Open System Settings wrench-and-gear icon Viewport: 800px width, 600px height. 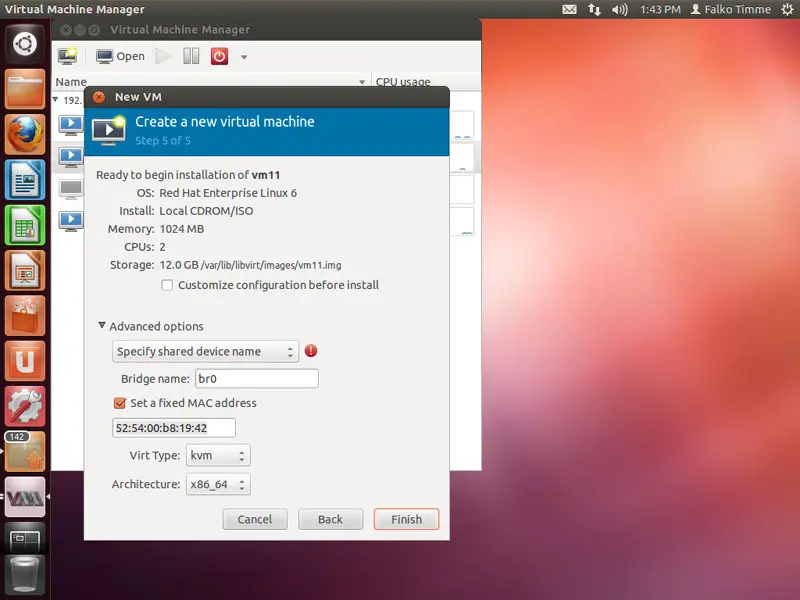pyautogui.click(x=24, y=407)
